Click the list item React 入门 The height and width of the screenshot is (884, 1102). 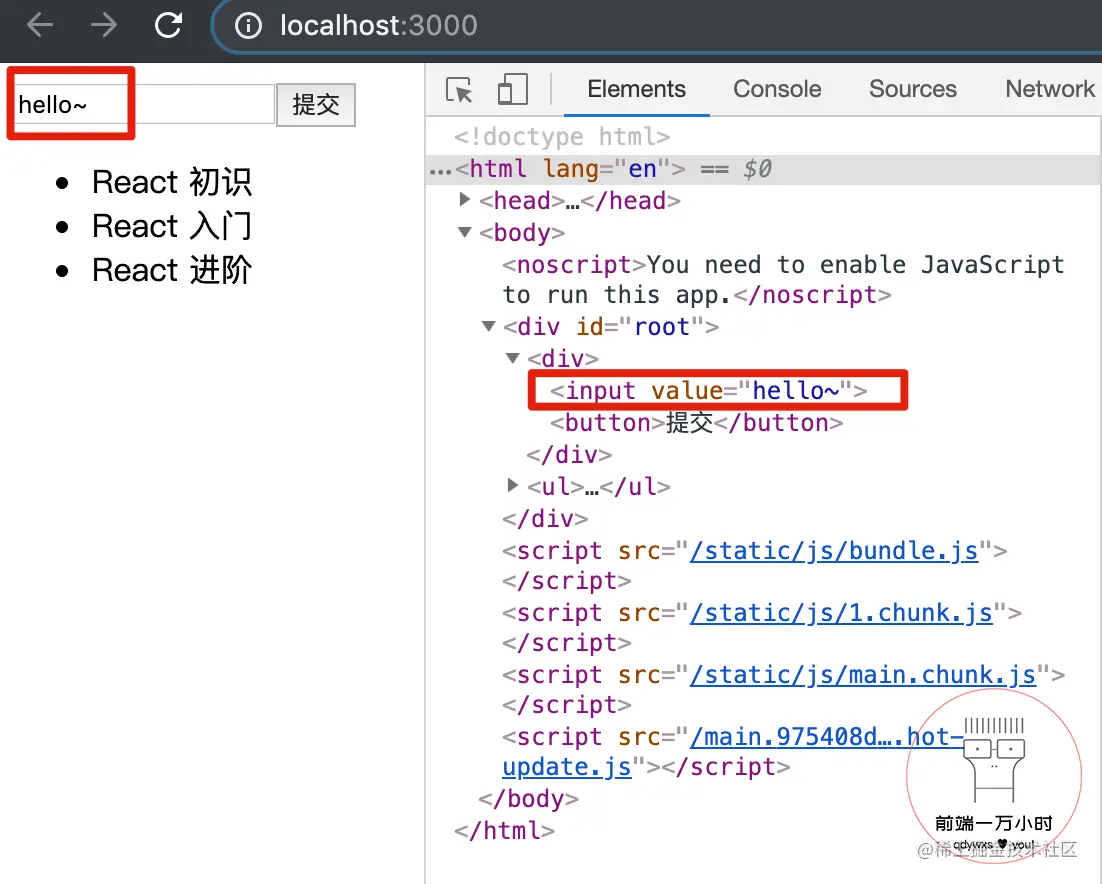pyautogui.click(x=171, y=226)
